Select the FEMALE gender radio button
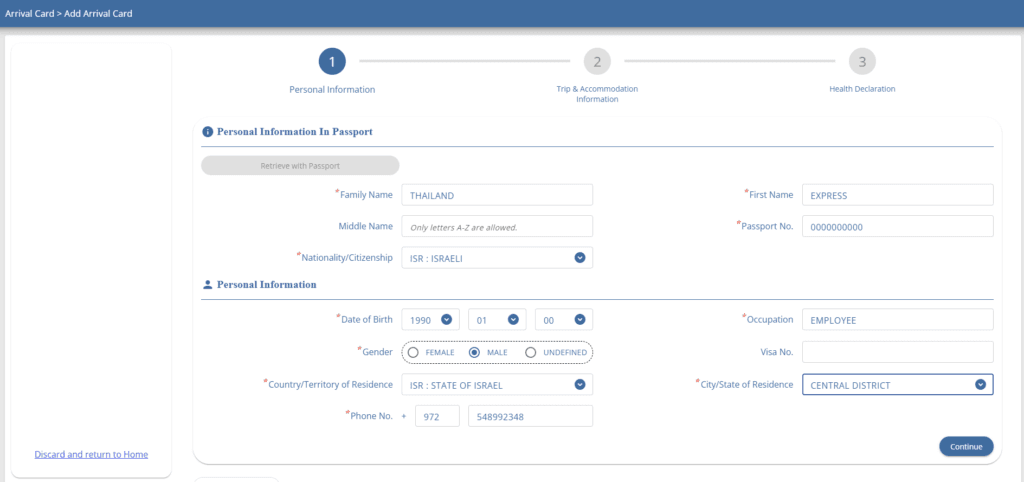 tap(413, 352)
